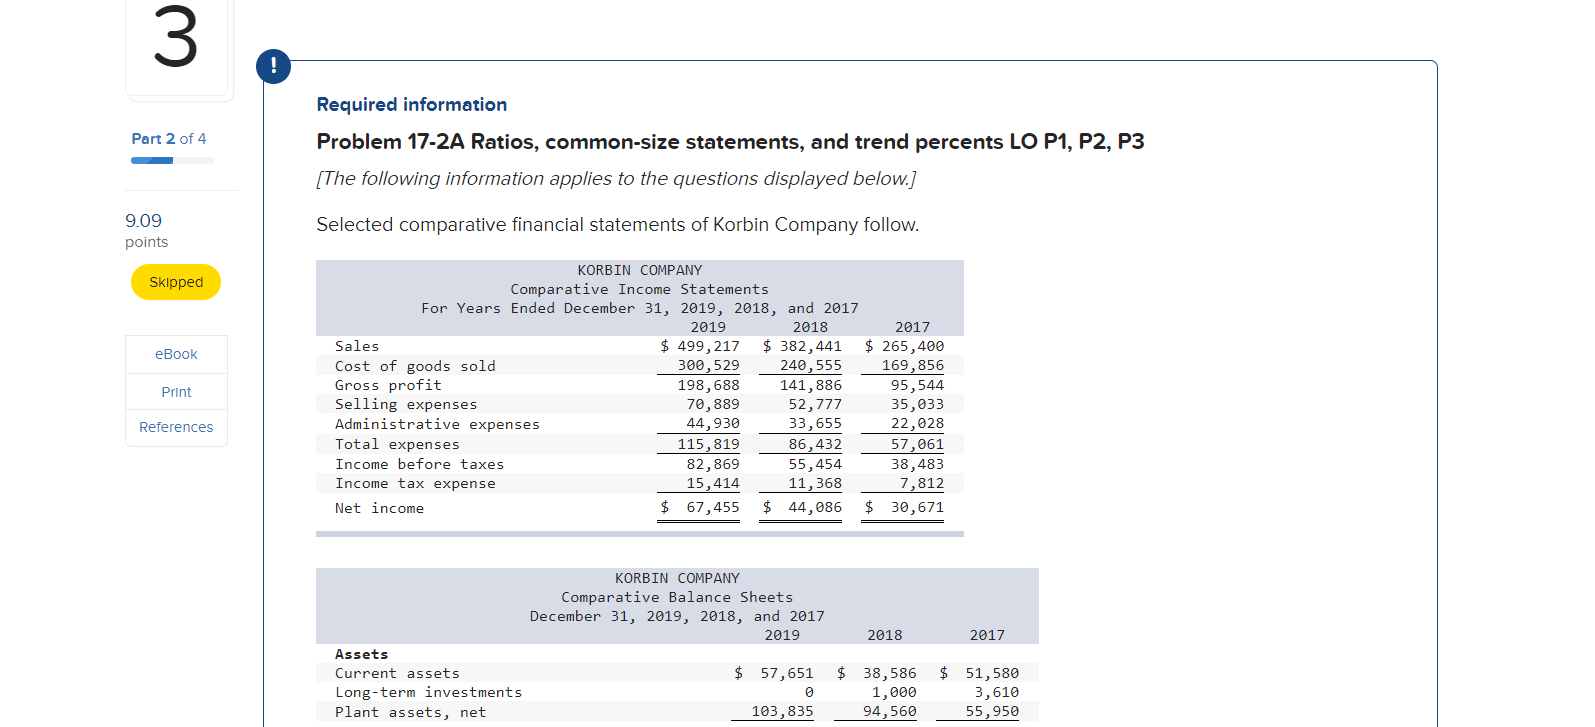The width and height of the screenshot is (1595, 727).
Task: Click the 2018 current assets $38,586
Action: tap(877, 673)
